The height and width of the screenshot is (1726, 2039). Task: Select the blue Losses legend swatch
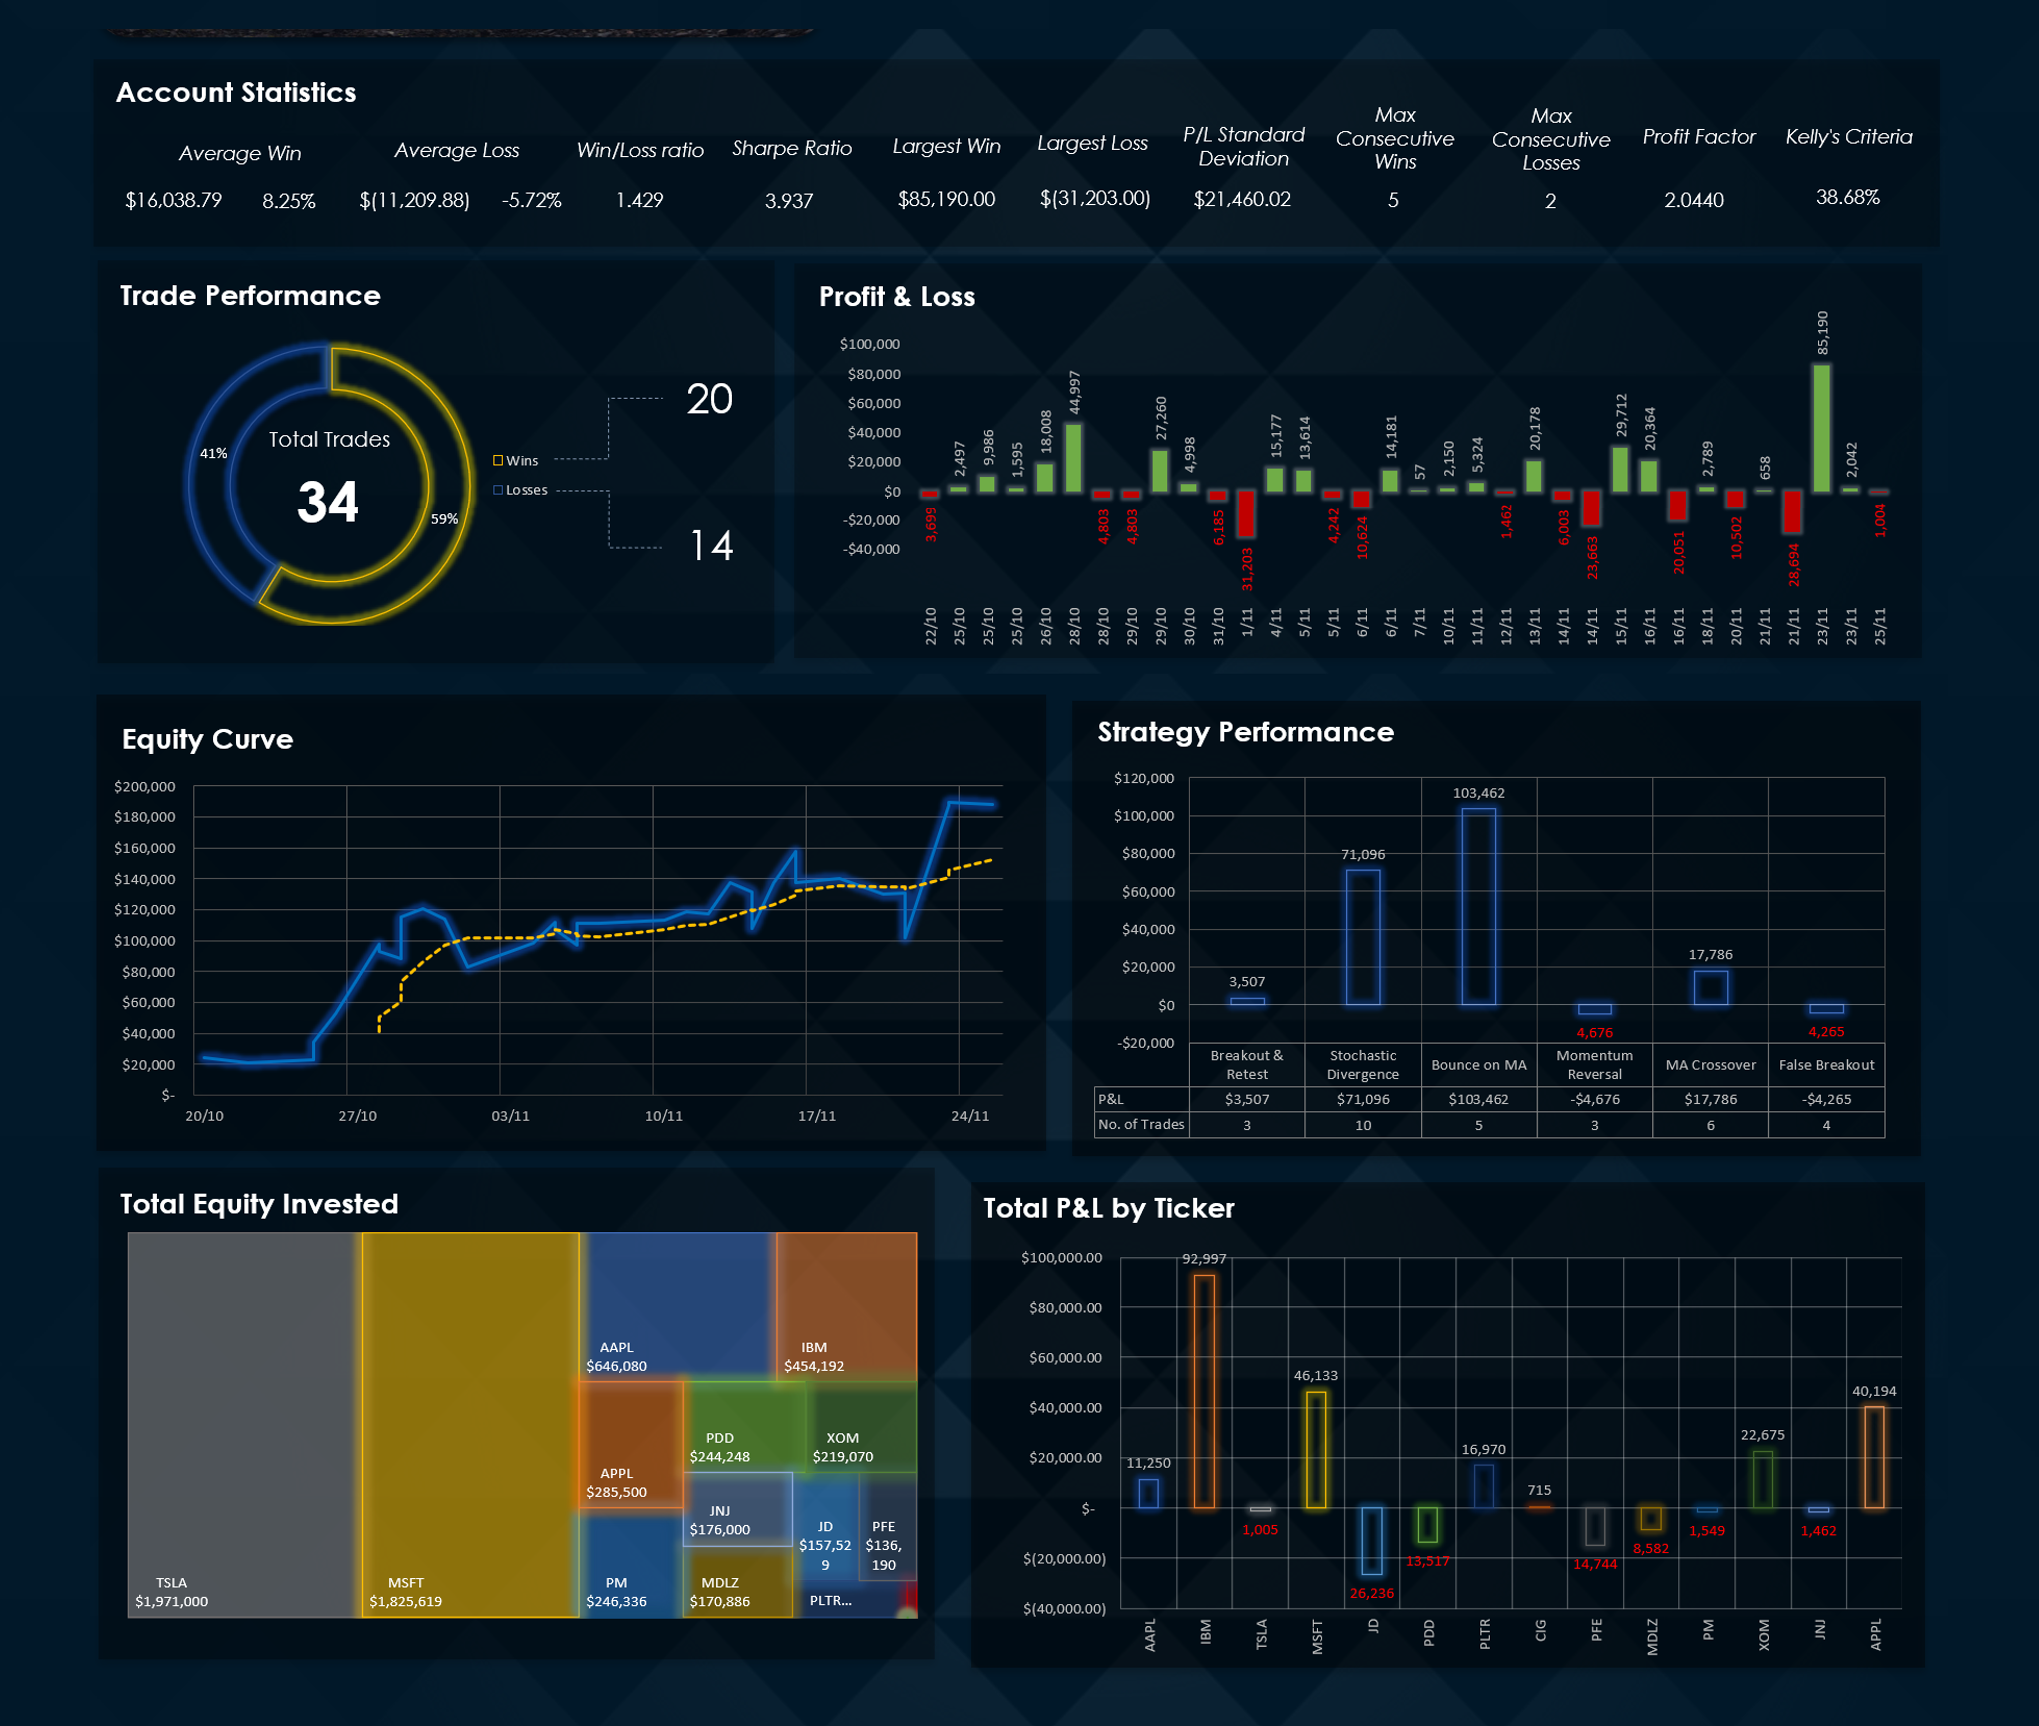click(498, 490)
